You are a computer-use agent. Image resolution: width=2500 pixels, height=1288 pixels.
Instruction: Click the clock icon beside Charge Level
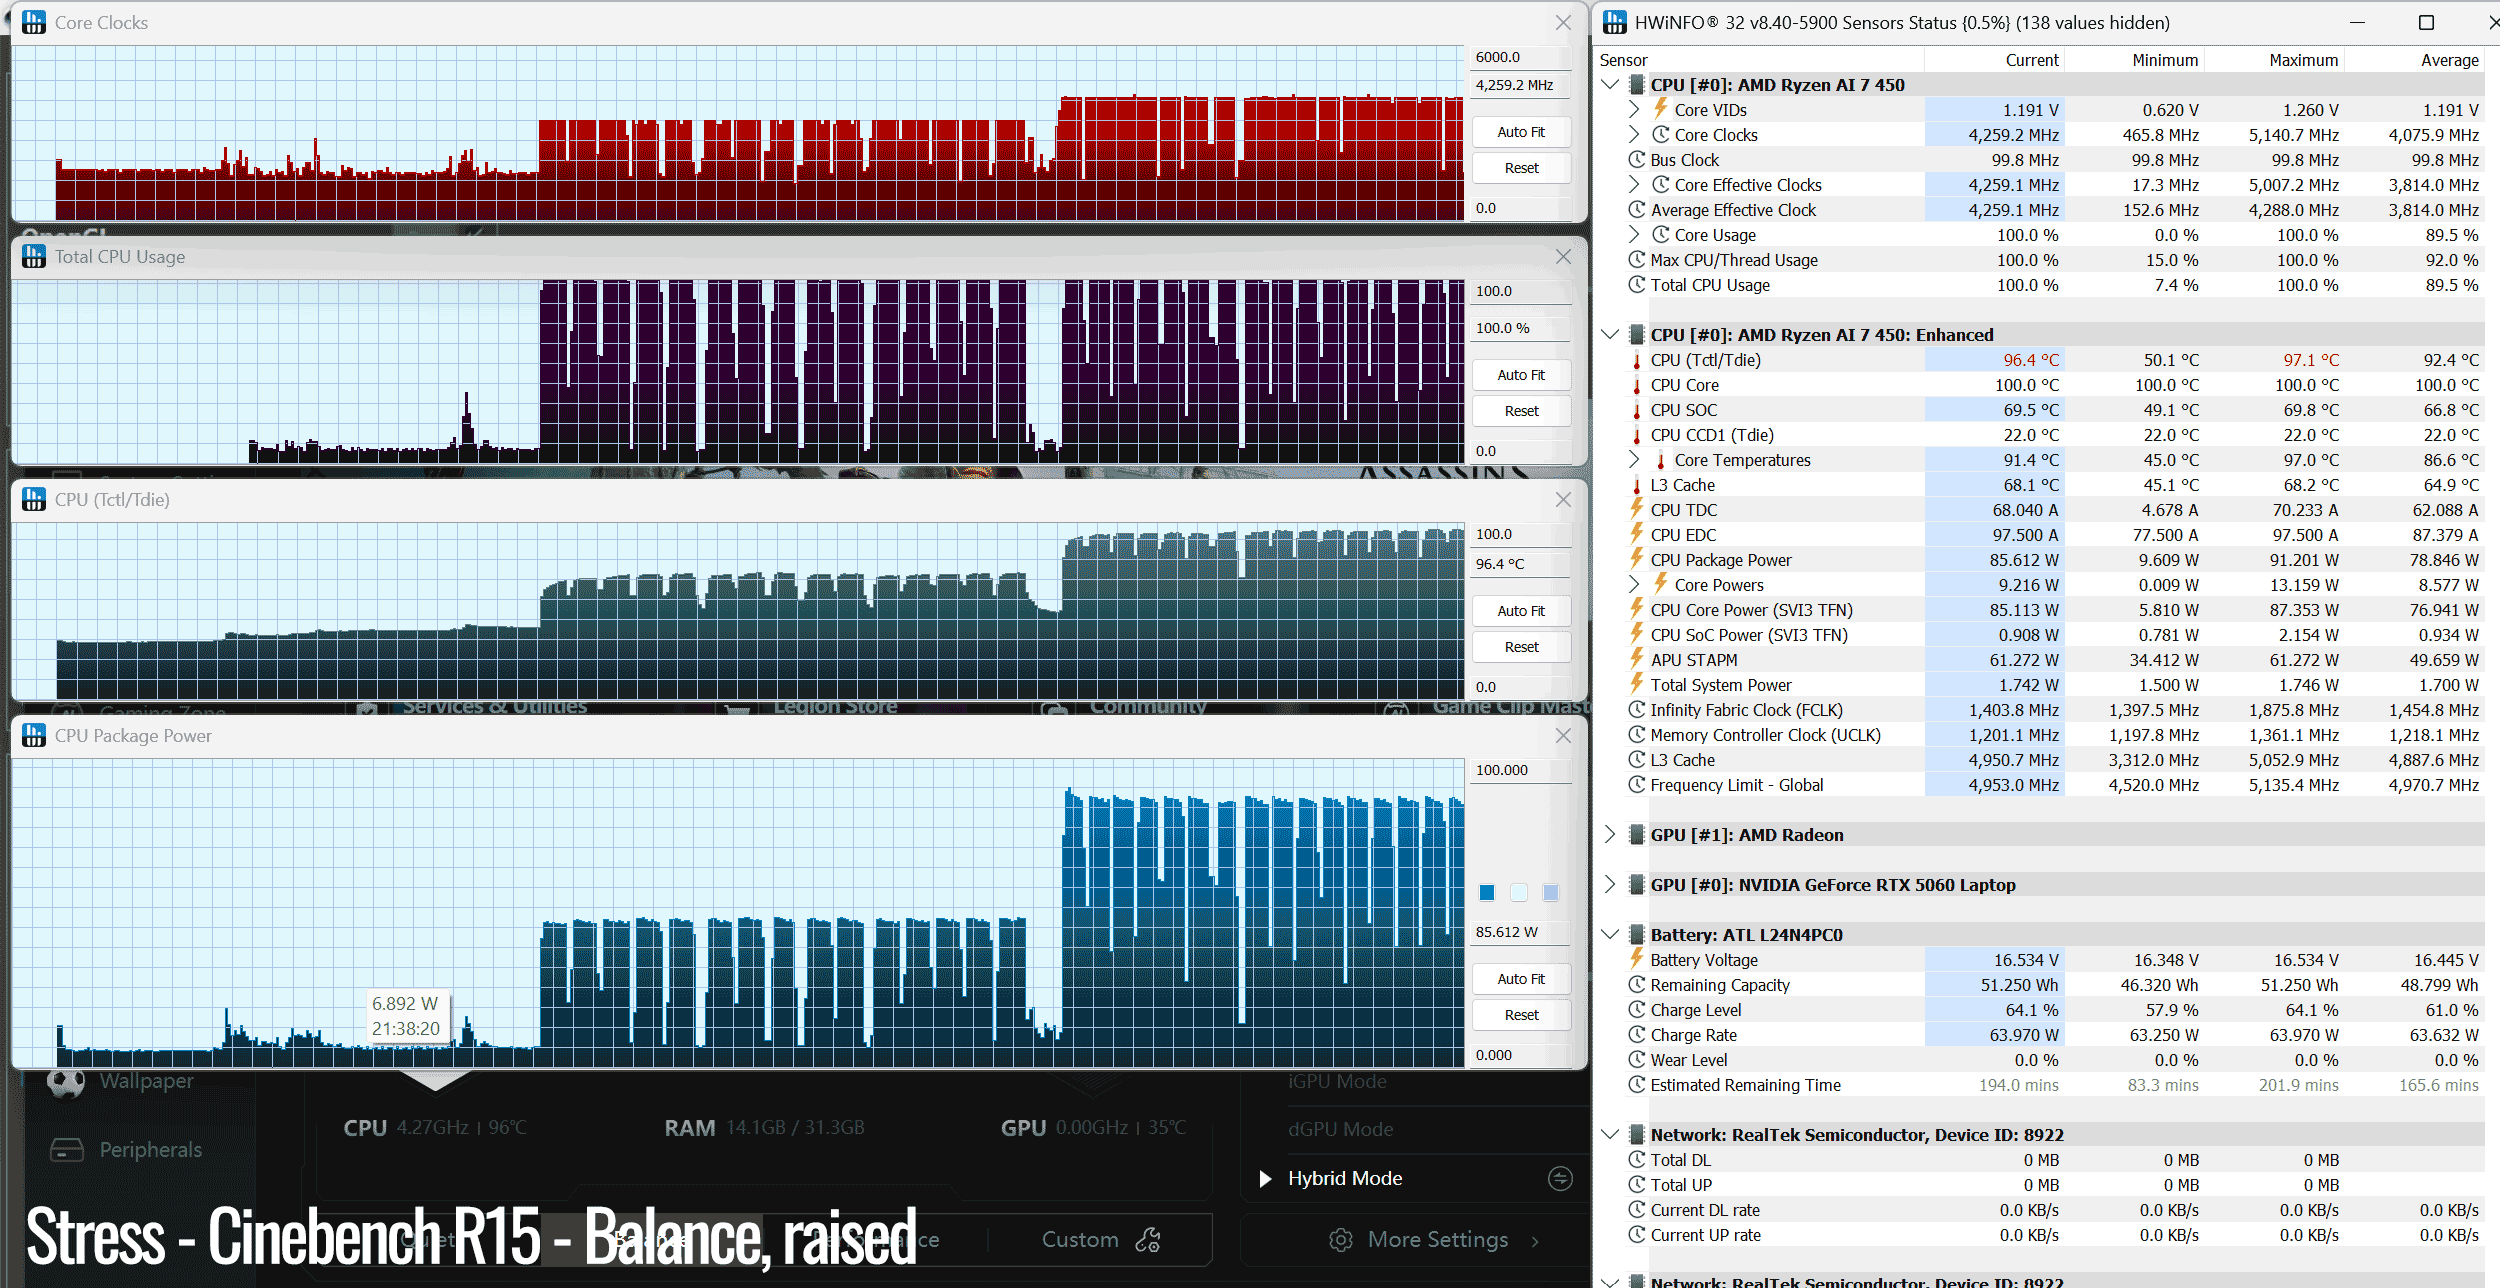tap(1637, 1009)
